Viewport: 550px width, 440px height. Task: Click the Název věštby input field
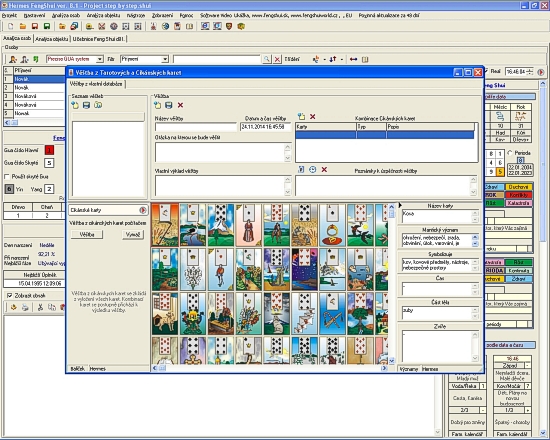pos(196,127)
